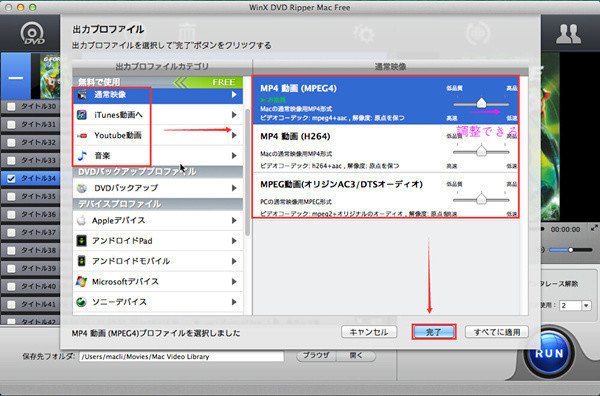This screenshot has width=600, height=396.
Task: Click the 開く button
Action: click(x=356, y=355)
